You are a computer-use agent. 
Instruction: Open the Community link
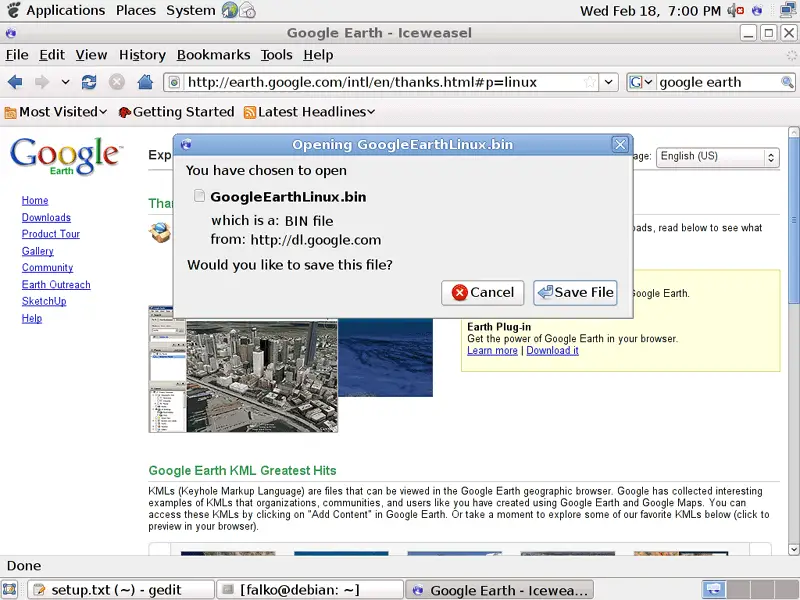(47, 267)
